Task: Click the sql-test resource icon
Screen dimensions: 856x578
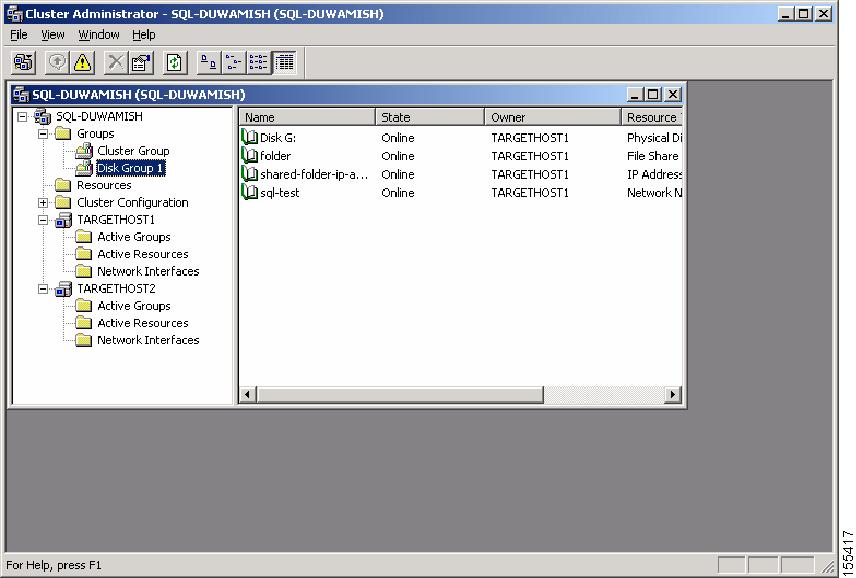Action: (249, 193)
